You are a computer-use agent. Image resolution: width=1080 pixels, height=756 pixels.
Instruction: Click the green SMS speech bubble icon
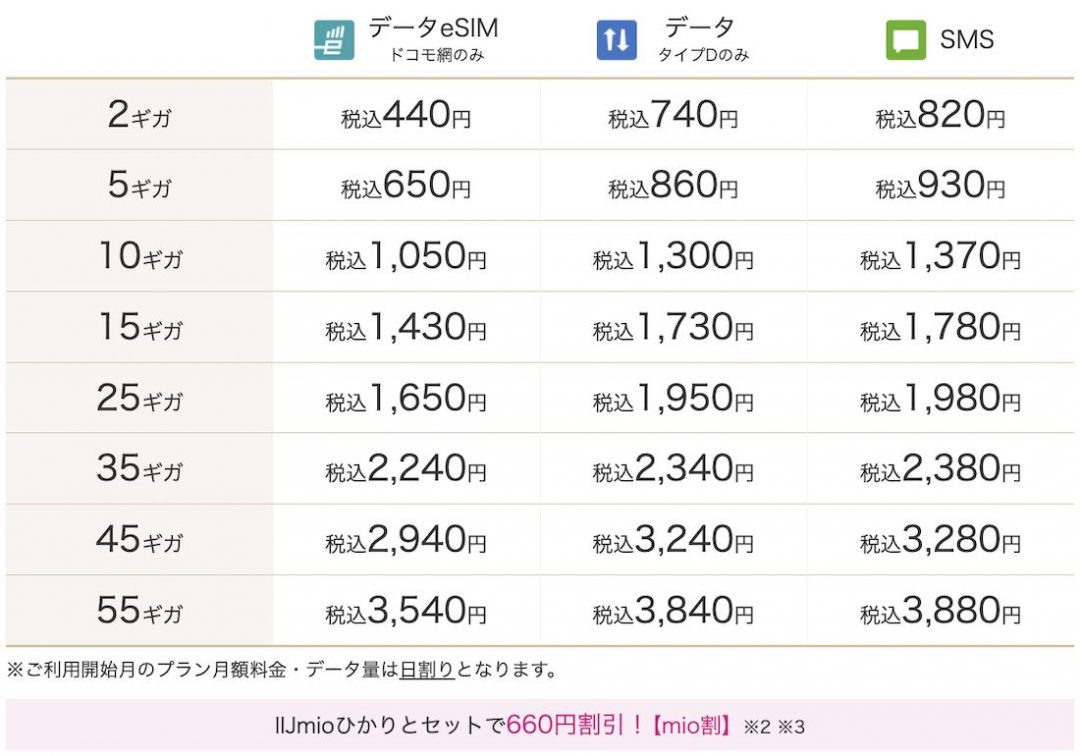905,40
